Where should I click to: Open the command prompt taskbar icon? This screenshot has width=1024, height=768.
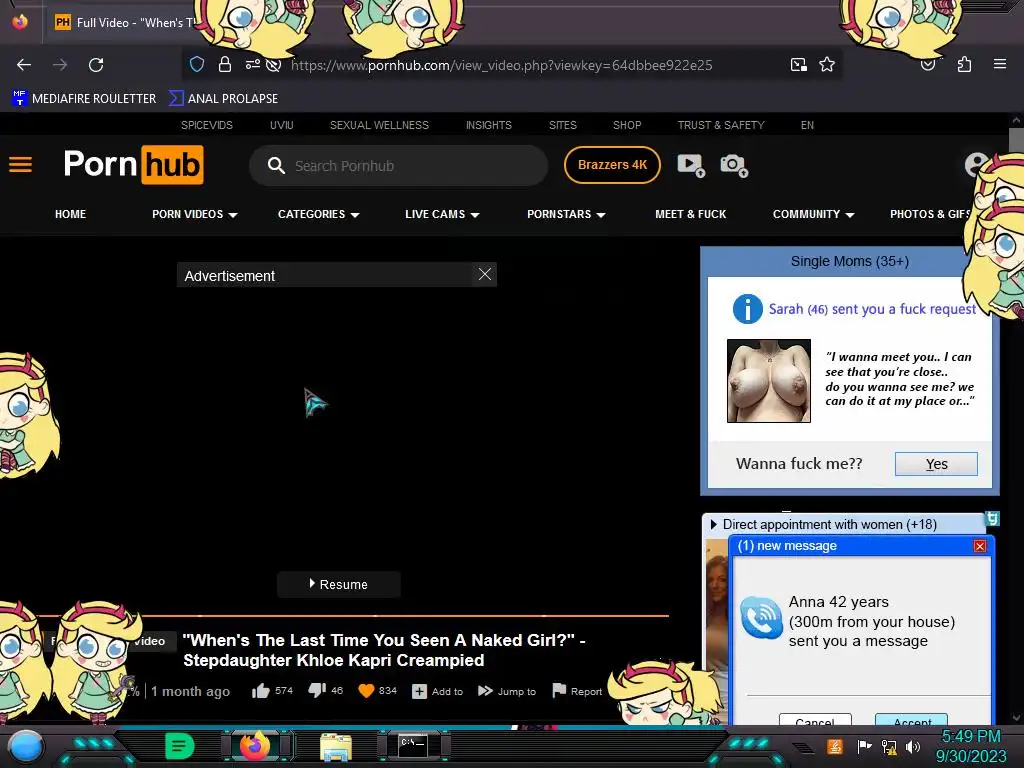coord(413,746)
